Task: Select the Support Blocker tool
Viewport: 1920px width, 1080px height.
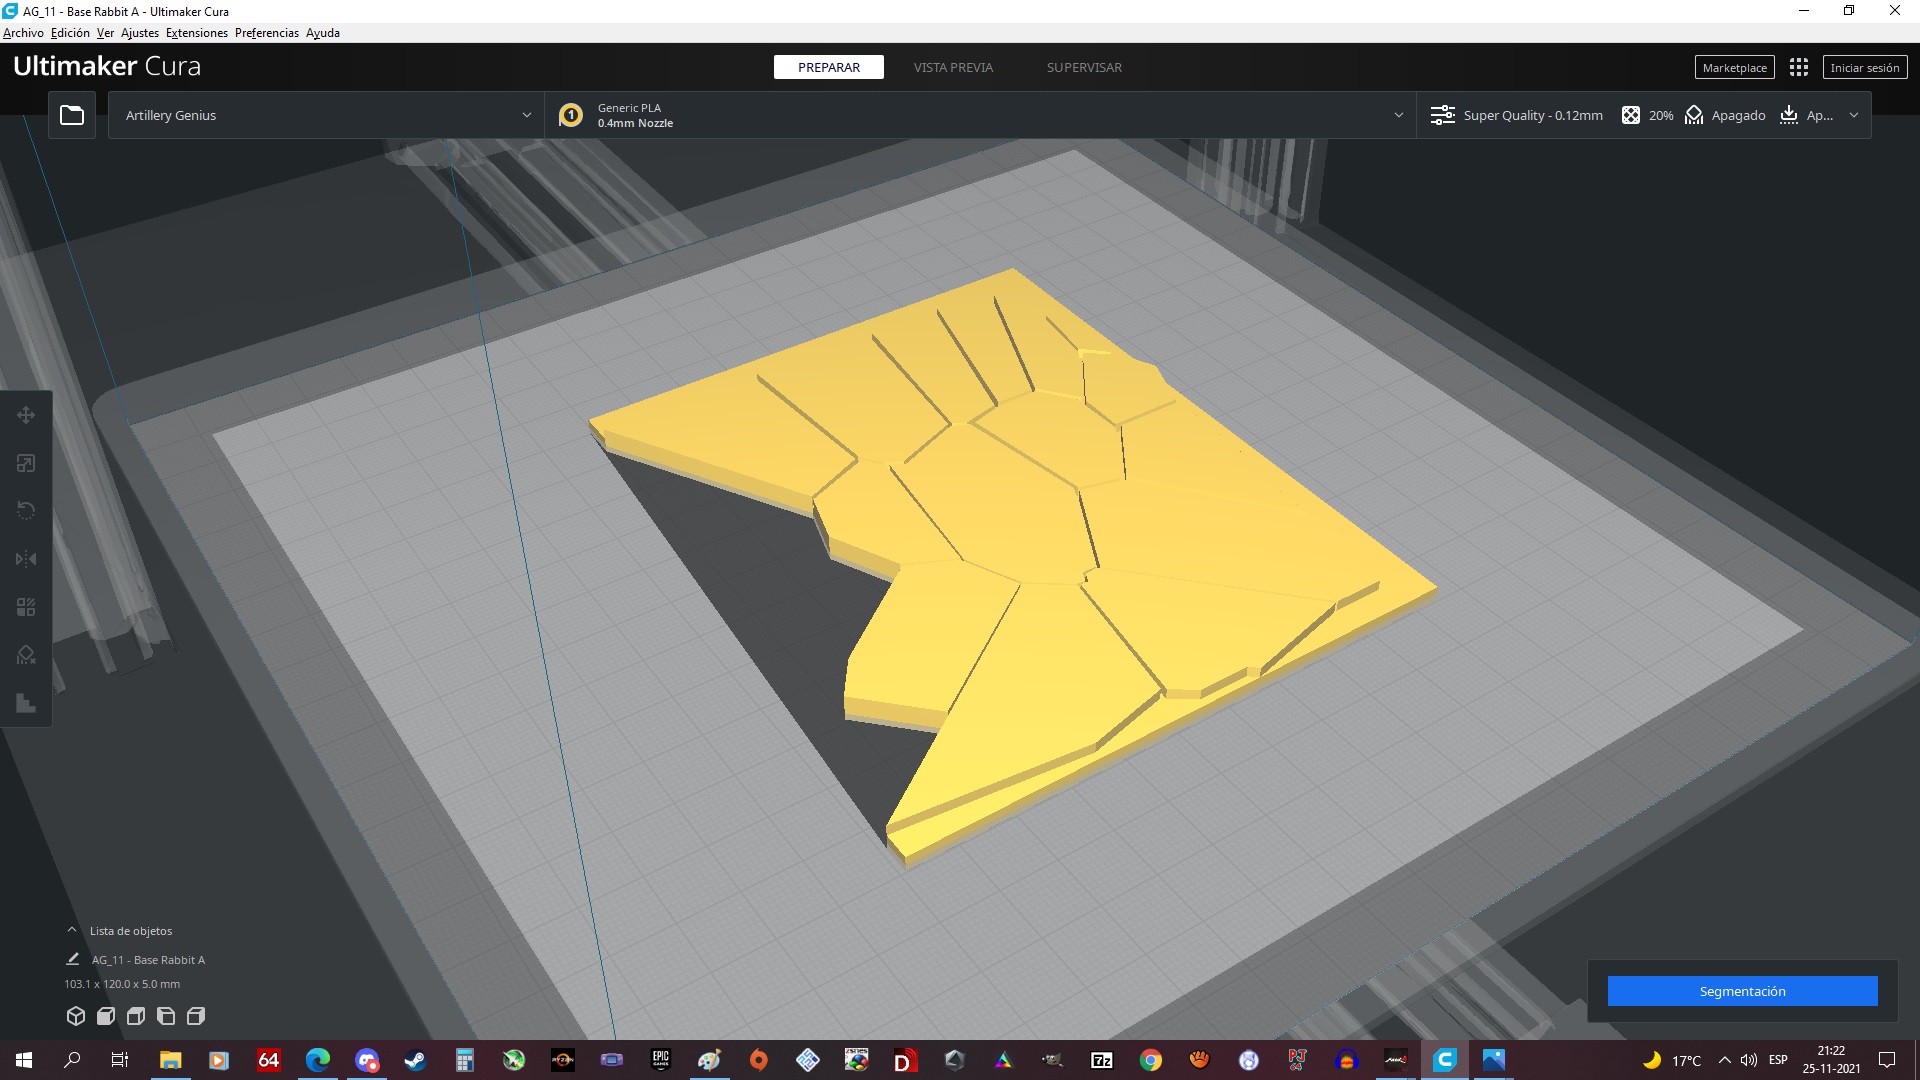Action: click(26, 655)
